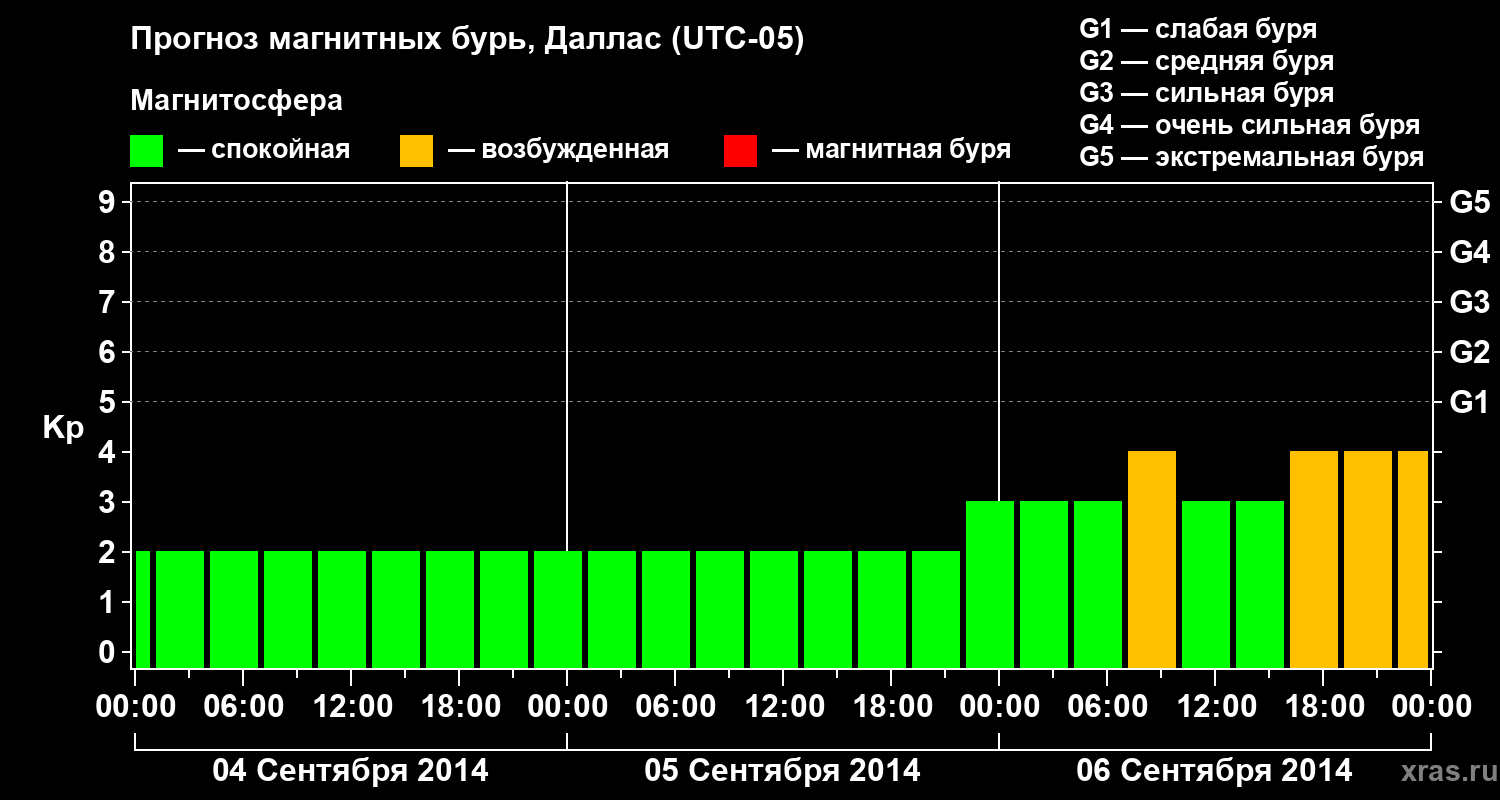This screenshot has width=1500, height=800.
Task: Click the '— спокойная' legend label
Action: (x=264, y=151)
